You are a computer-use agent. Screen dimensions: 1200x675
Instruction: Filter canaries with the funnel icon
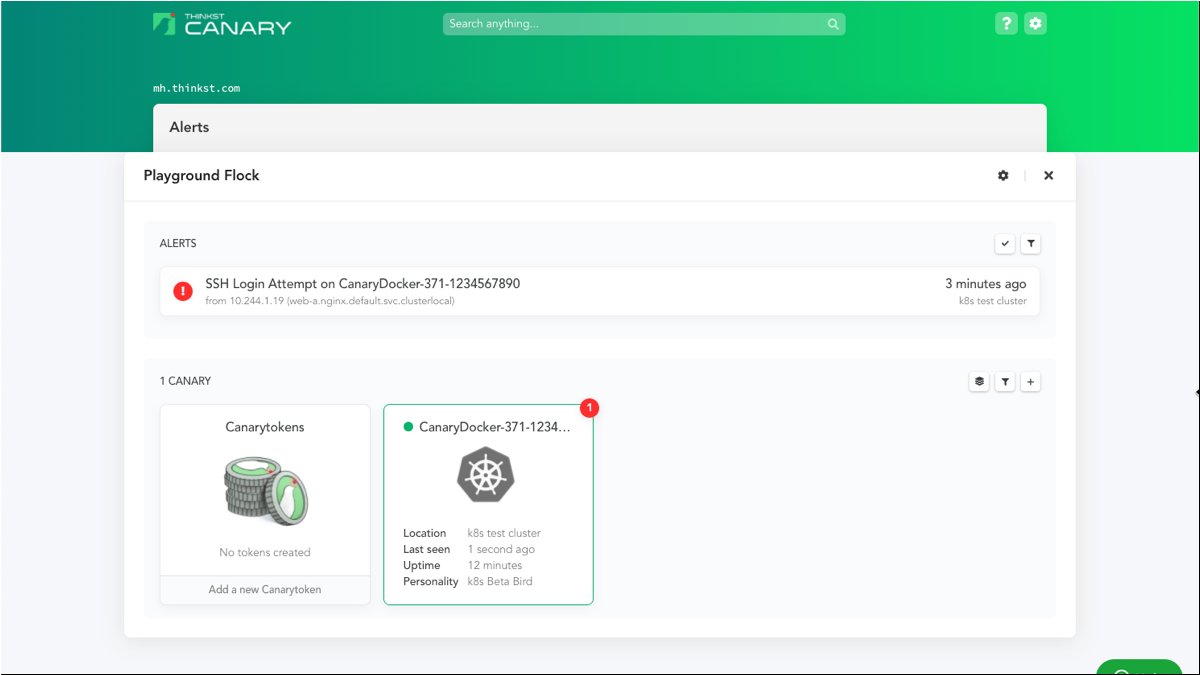point(1005,381)
